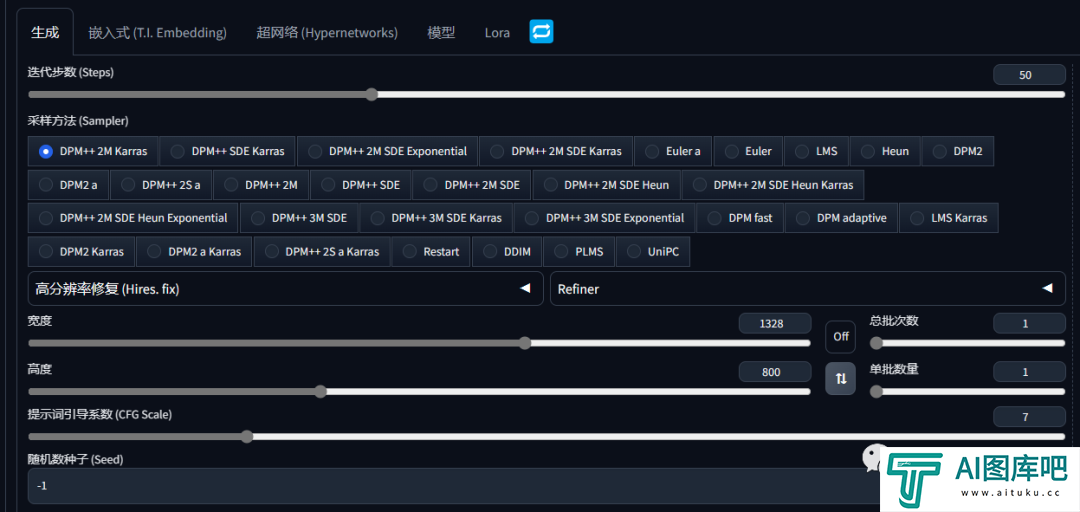Select the Euler a sampler
This screenshot has height=512, width=1080.
671,151
